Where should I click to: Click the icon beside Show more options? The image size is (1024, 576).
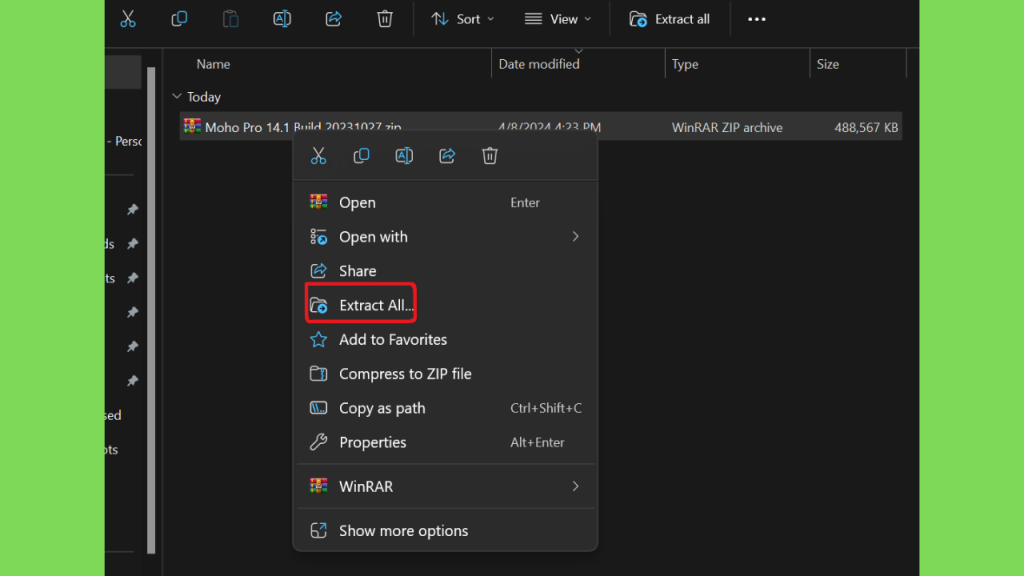tap(318, 530)
